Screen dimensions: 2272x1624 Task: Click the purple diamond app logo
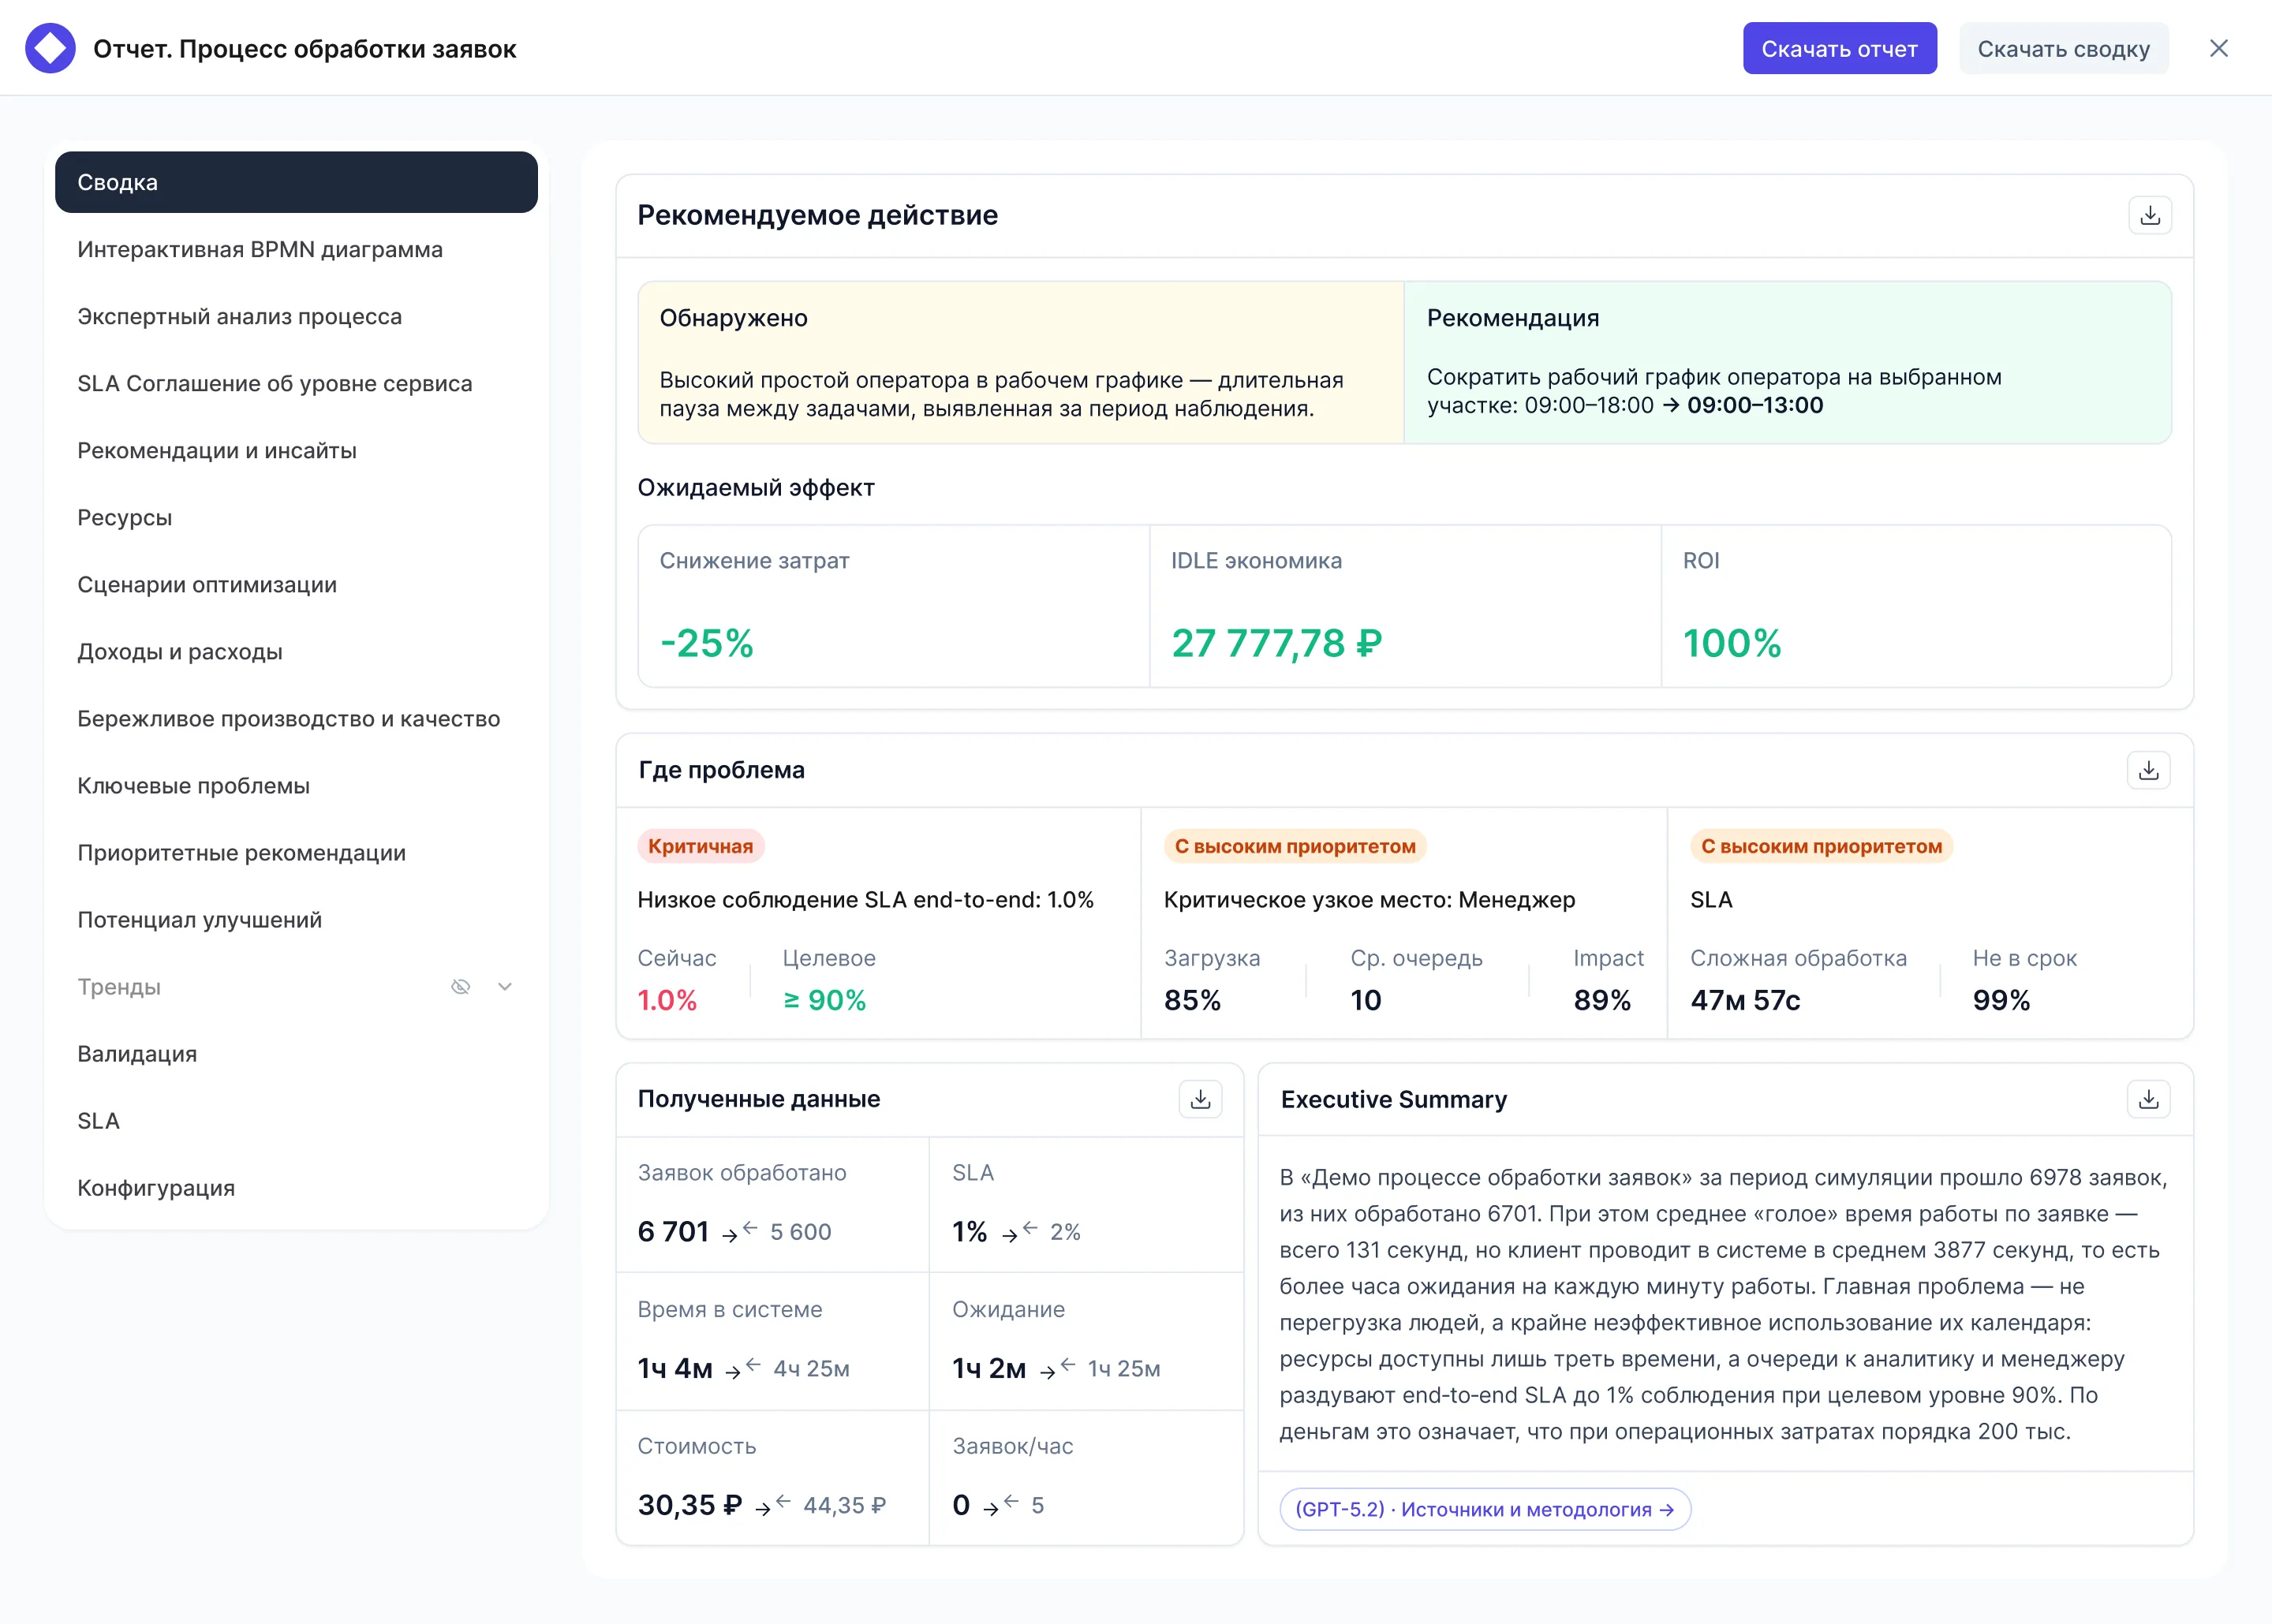pyautogui.click(x=50, y=48)
